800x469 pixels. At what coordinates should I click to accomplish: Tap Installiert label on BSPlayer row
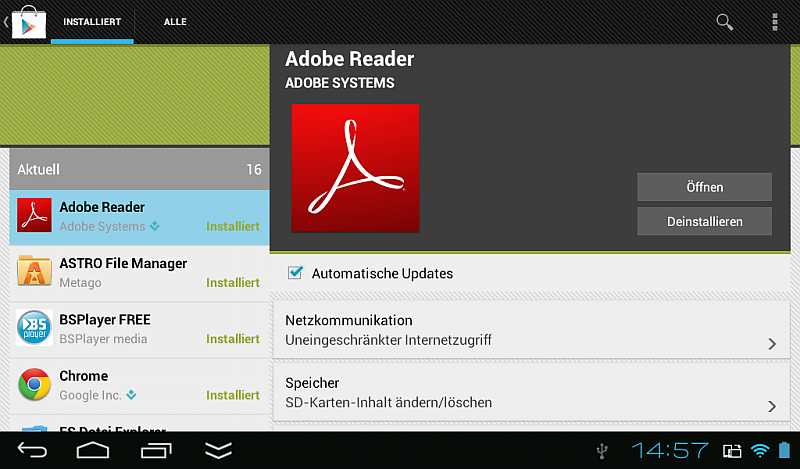tap(233, 338)
